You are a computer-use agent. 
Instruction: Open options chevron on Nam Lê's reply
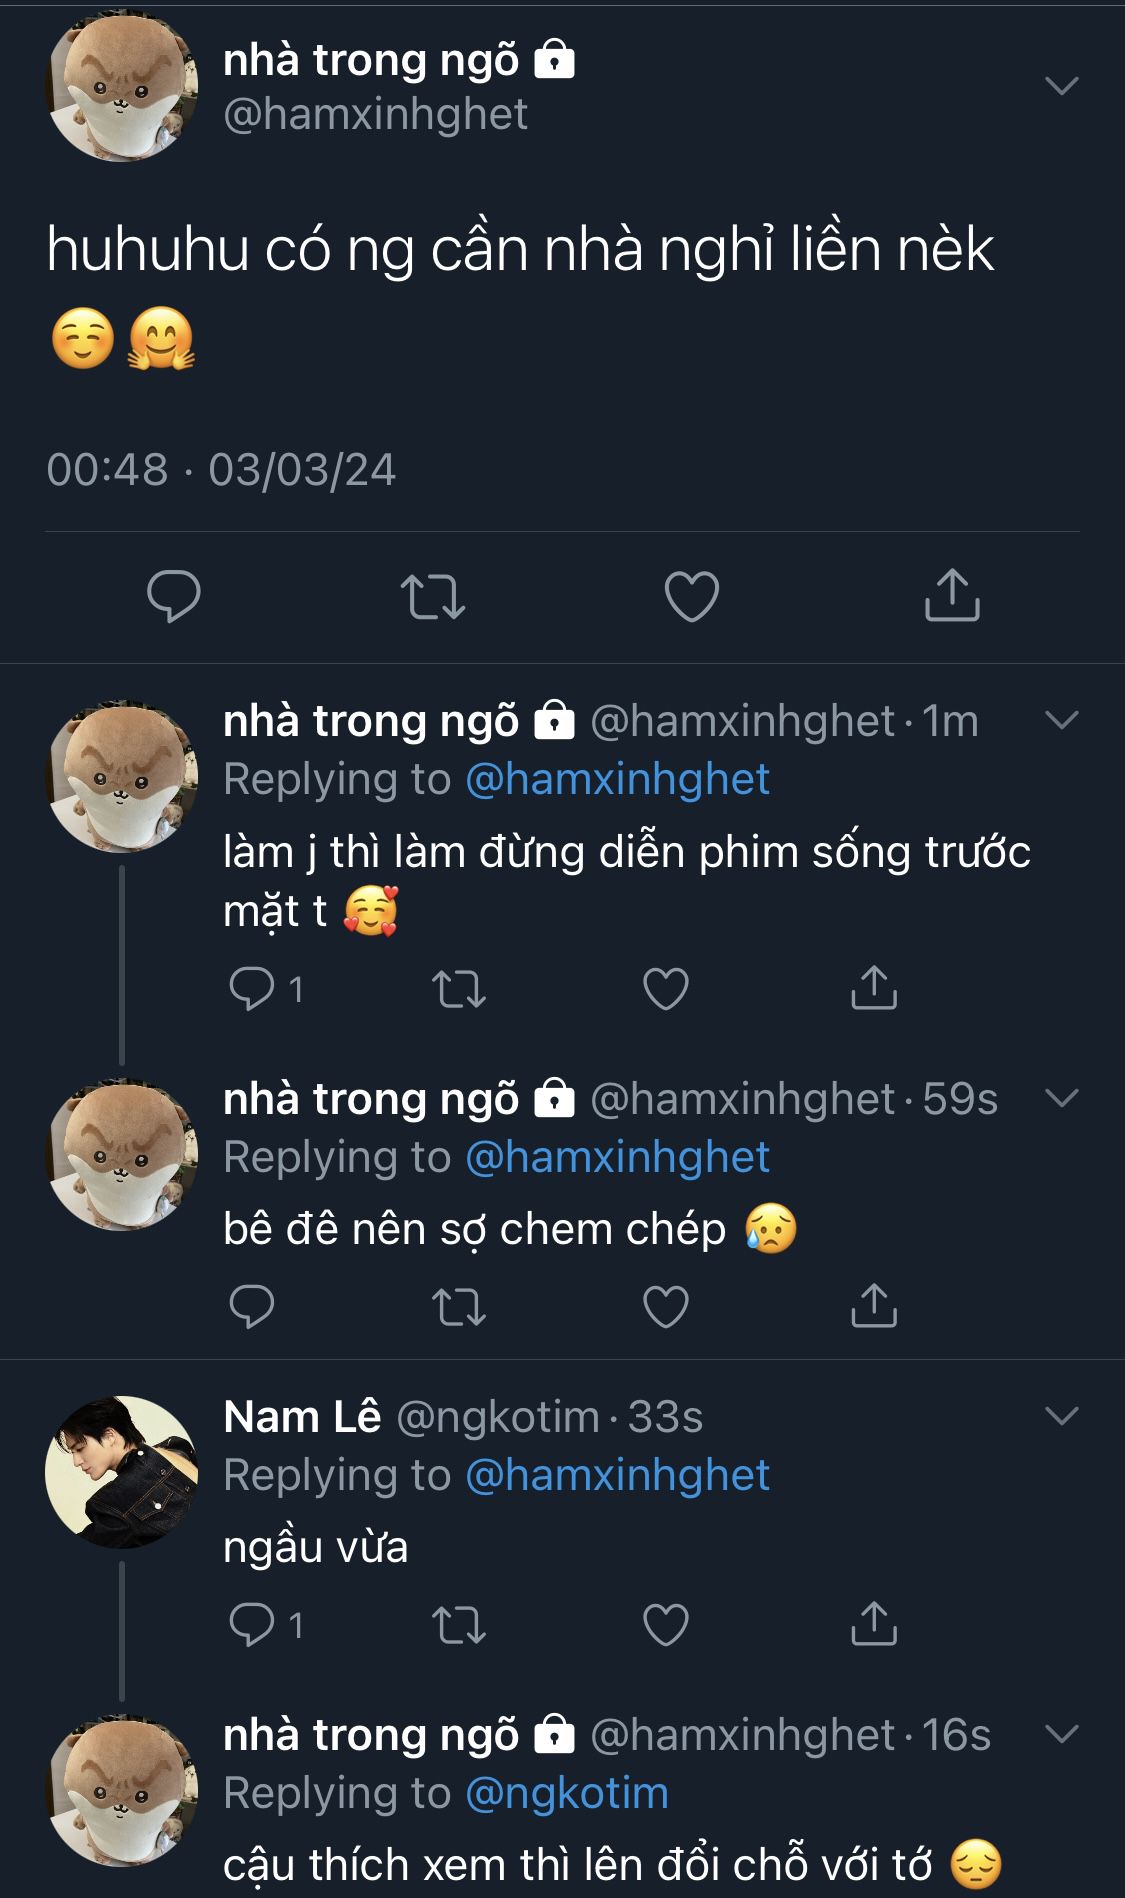(x=1061, y=1416)
